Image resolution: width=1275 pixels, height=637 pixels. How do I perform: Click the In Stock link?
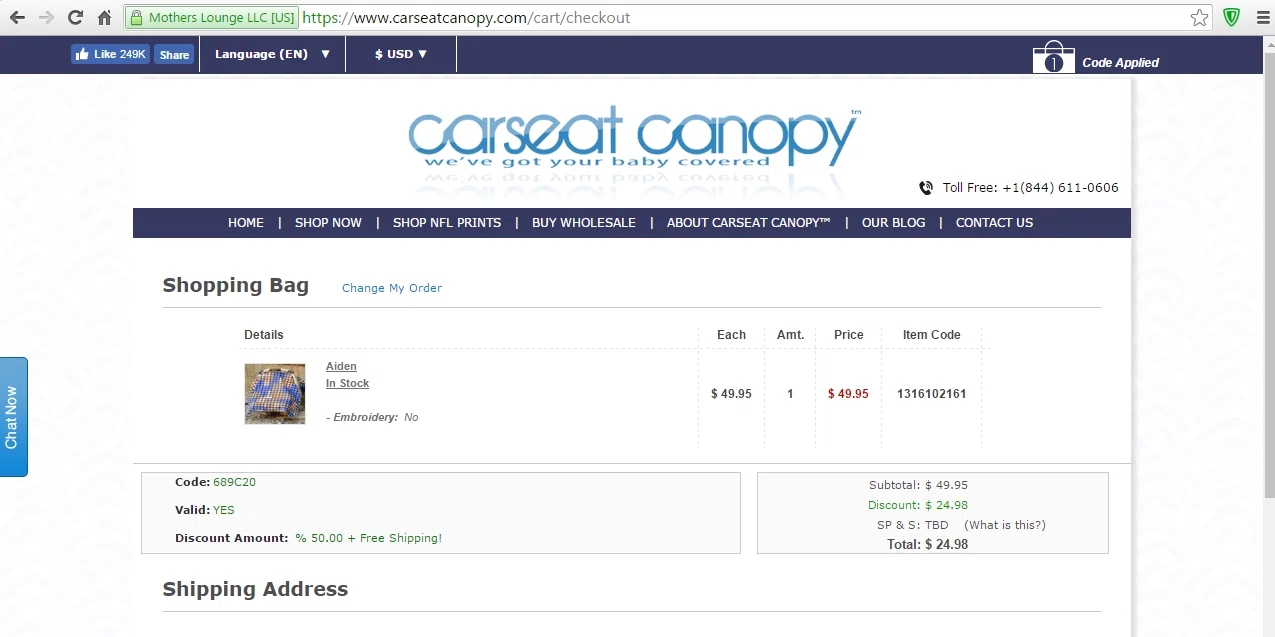347,383
